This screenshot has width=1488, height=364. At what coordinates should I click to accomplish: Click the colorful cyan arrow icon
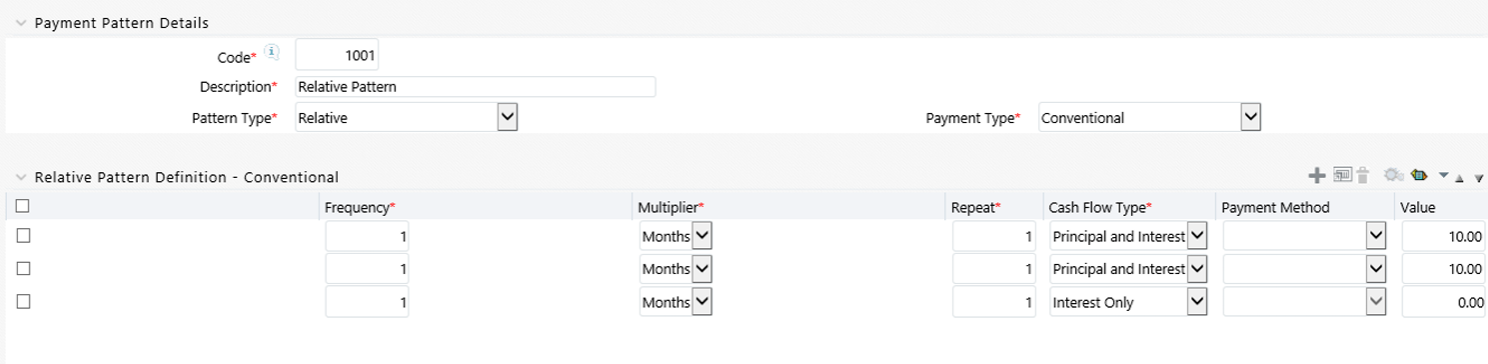coord(1418,176)
